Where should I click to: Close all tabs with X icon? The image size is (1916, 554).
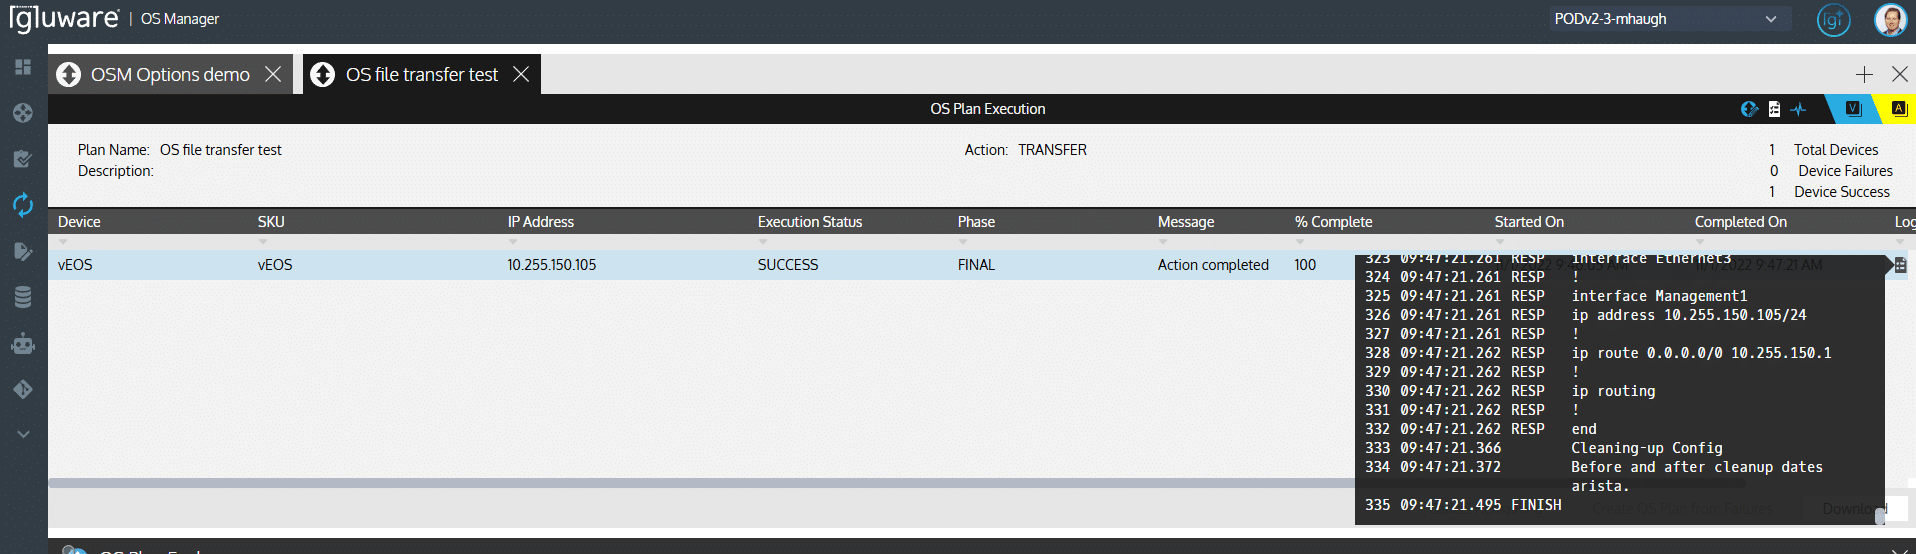1900,75
